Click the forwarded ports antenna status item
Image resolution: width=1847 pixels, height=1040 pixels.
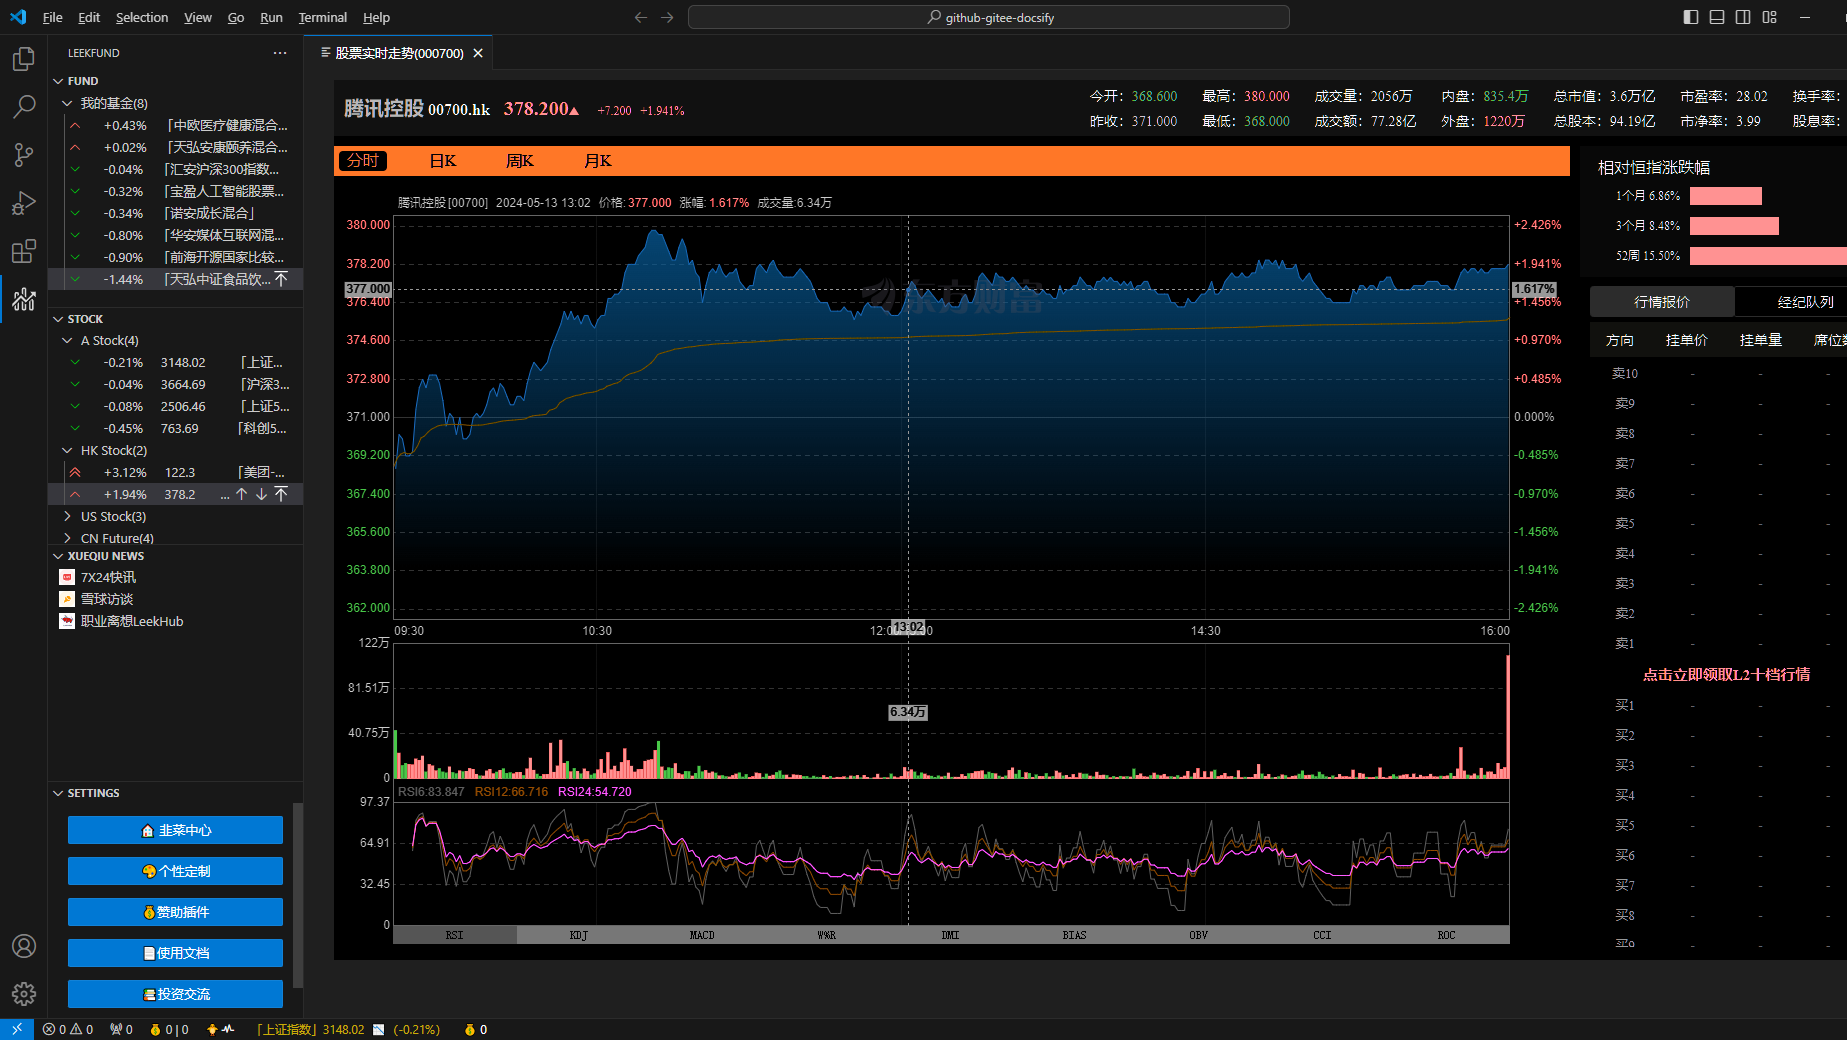pos(121,1029)
